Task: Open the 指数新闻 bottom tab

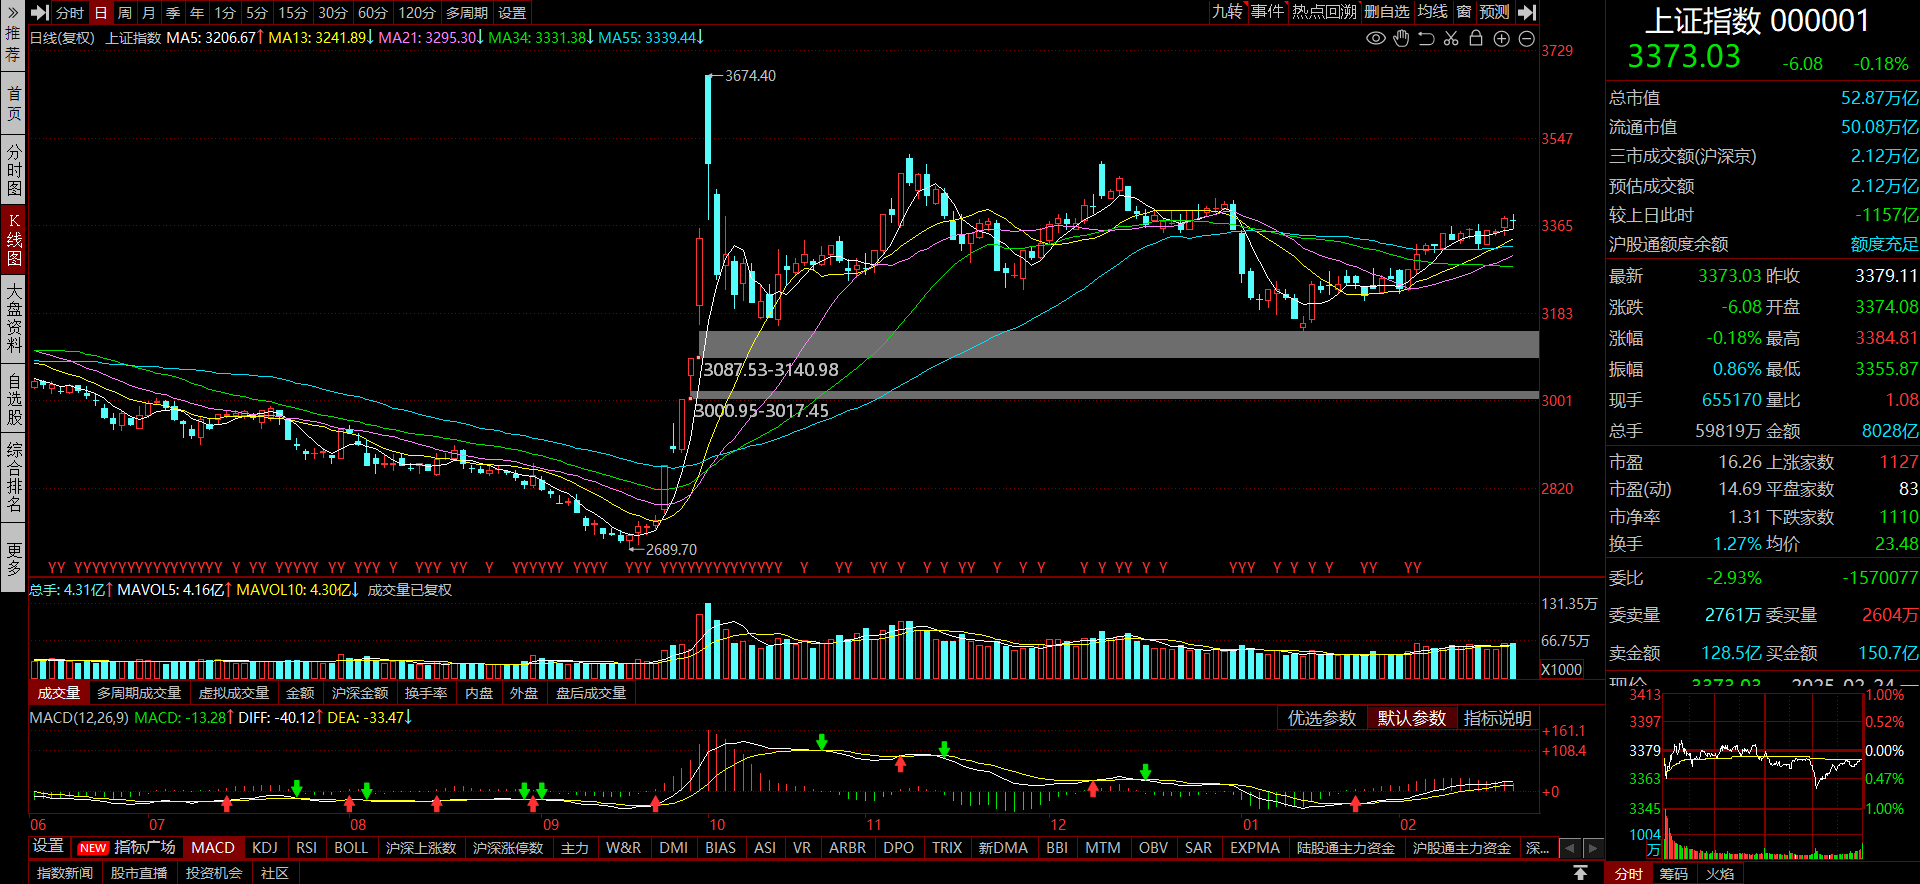Action: (65, 873)
